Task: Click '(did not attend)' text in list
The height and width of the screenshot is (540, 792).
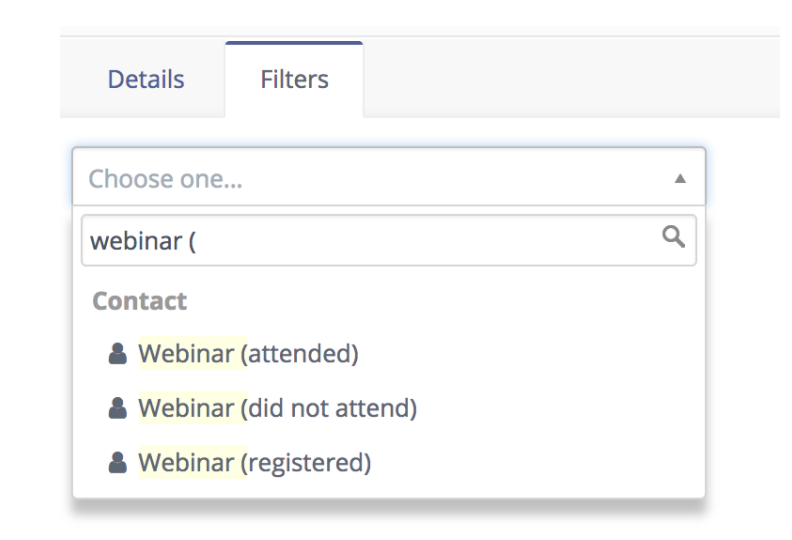Action: click(x=329, y=408)
